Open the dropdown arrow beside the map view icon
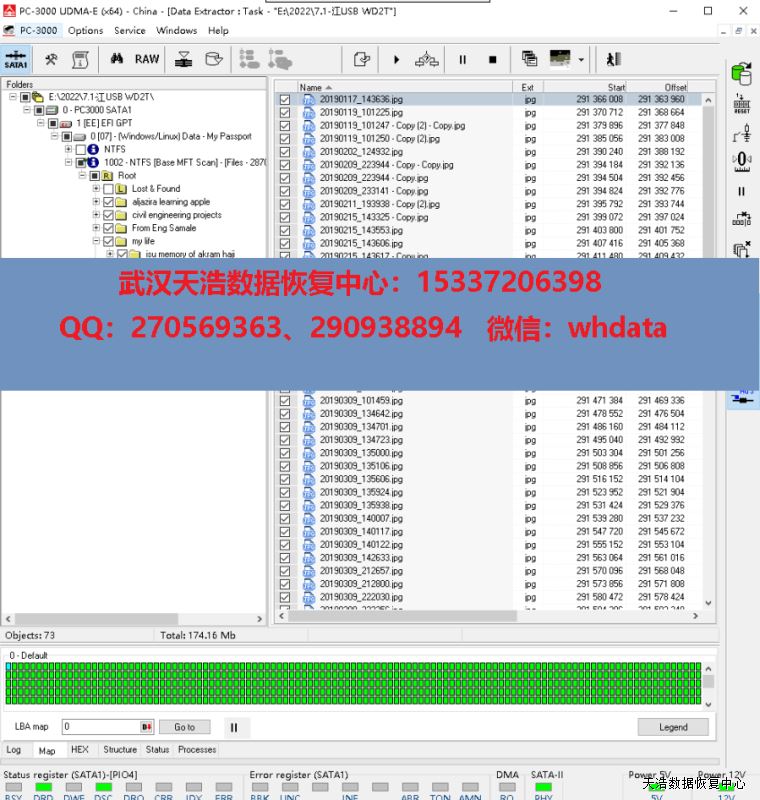This screenshot has height=800, width=760. 581,60
